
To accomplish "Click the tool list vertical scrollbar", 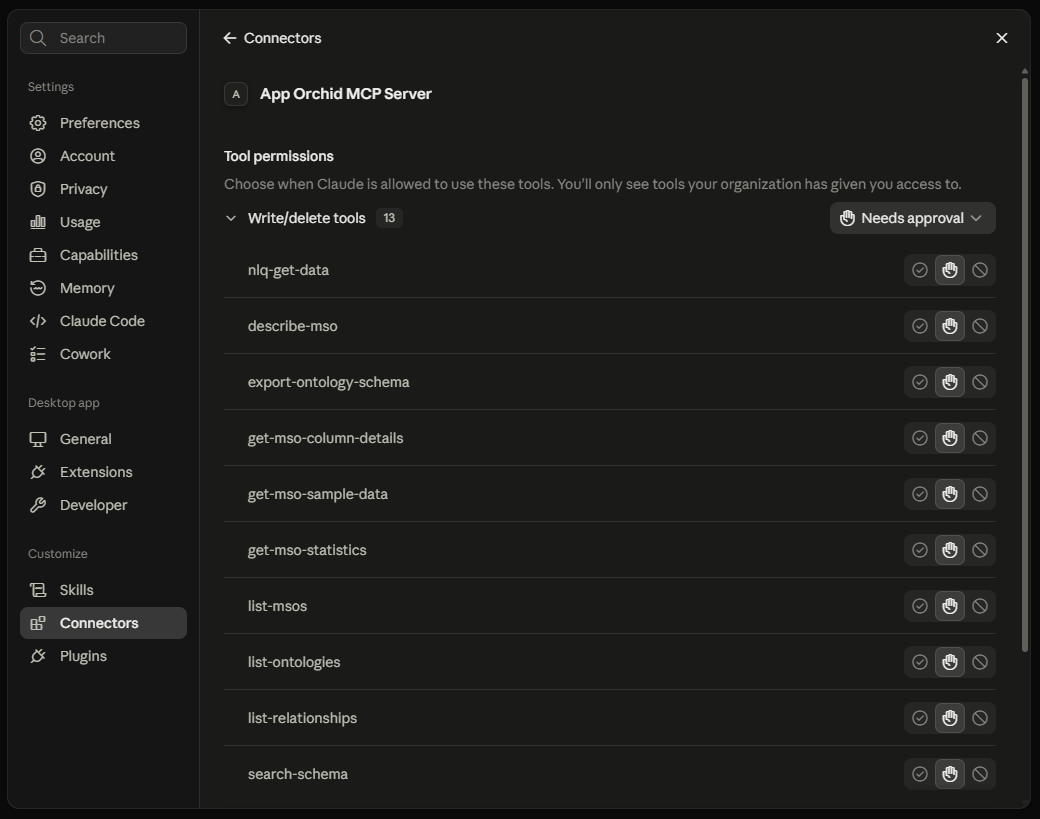I will click(x=1025, y=363).
